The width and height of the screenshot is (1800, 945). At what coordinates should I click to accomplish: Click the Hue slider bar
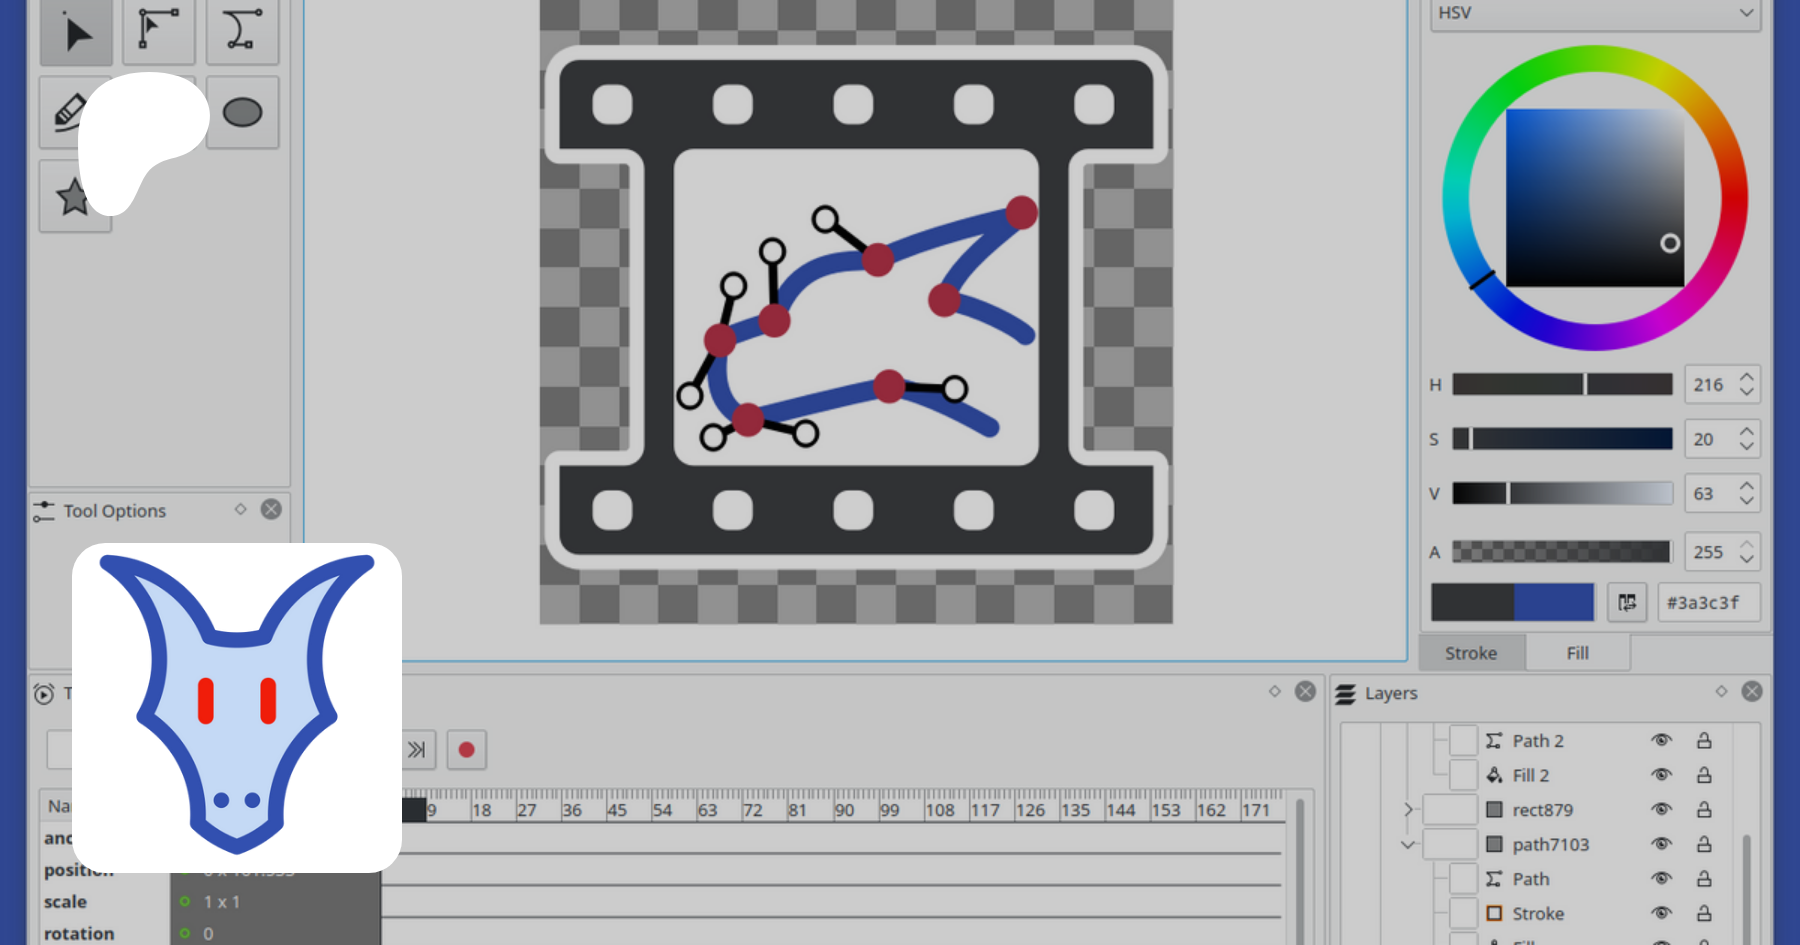point(1562,385)
